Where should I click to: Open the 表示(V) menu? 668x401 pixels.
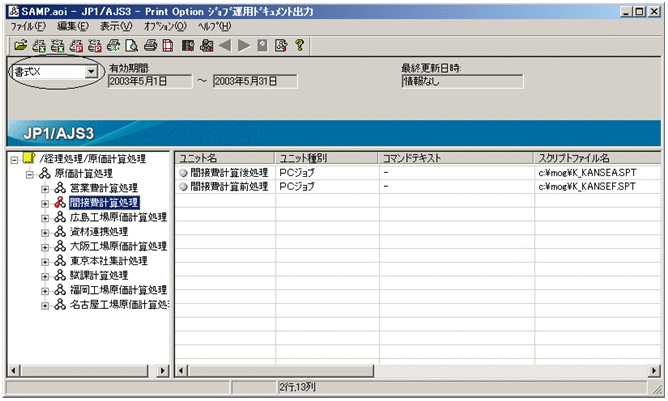(116, 26)
